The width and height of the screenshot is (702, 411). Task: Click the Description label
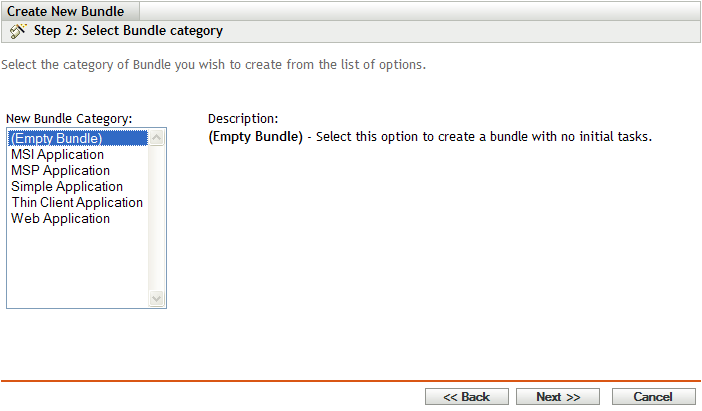pyautogui.click(x=243, y=119)
